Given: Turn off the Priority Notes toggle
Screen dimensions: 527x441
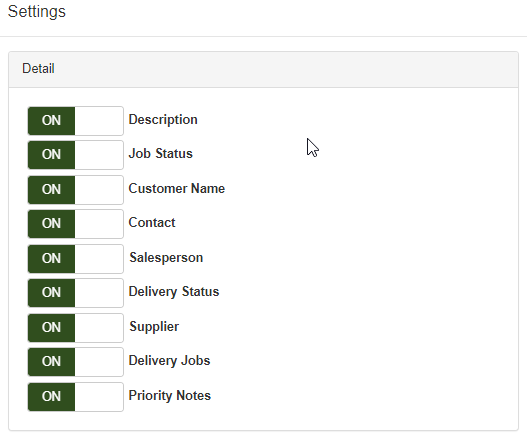Looking at the screenshot, I should click(x=76, y=397).
